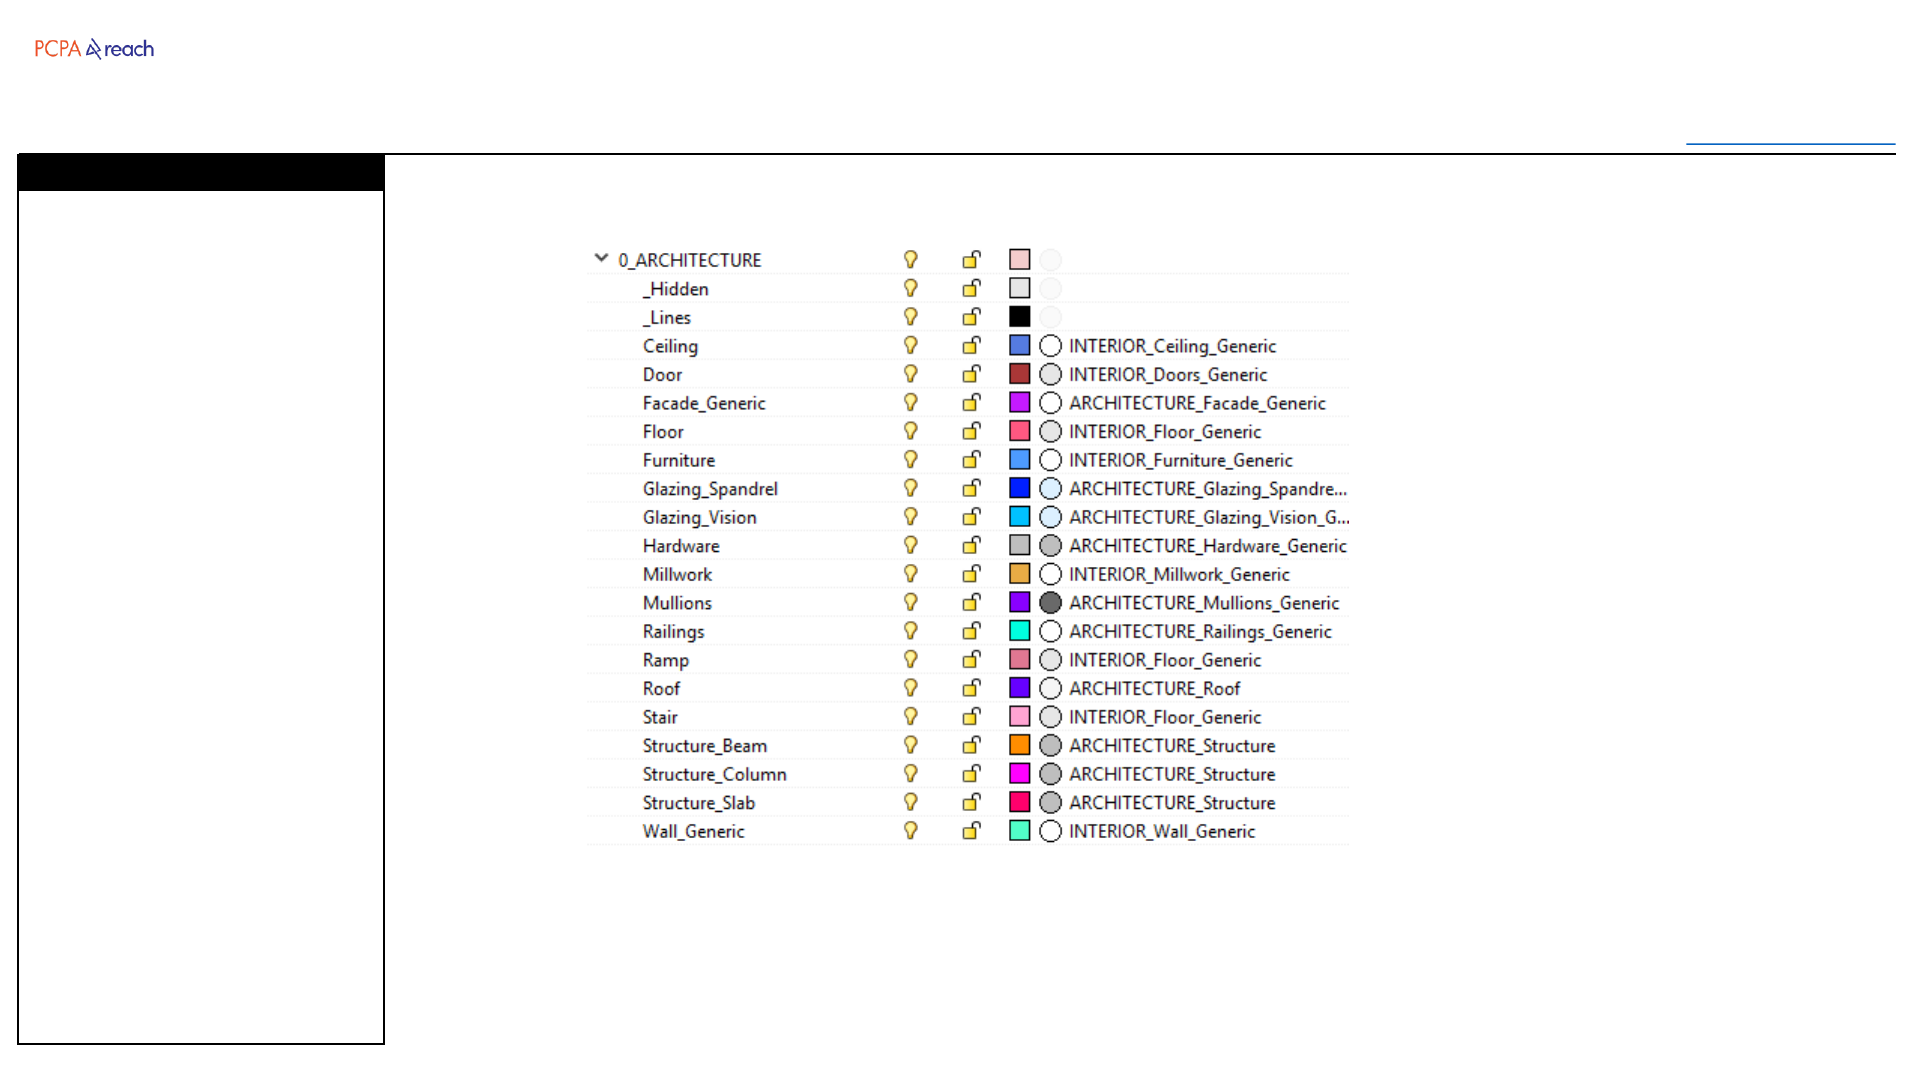Viewport: 1920px width, 1080px height.
Task: Click material icon for Hardware layer
Action: click(1050, 546)
